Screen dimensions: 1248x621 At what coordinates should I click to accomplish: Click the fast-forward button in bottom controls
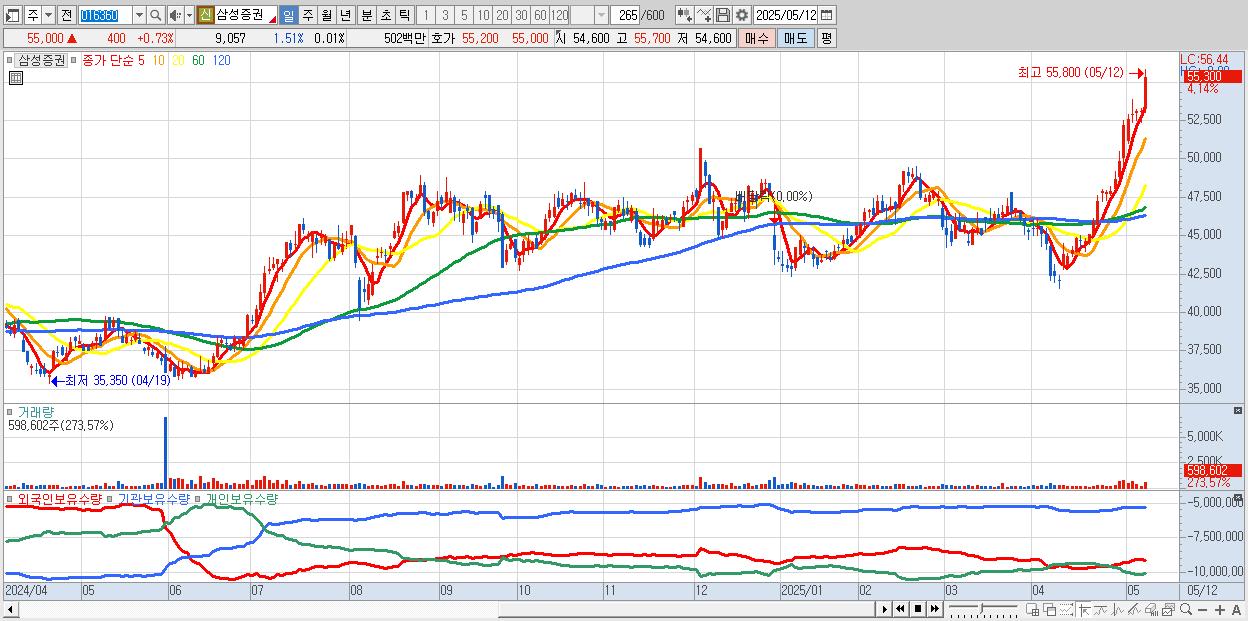click(x=934, y=609)
